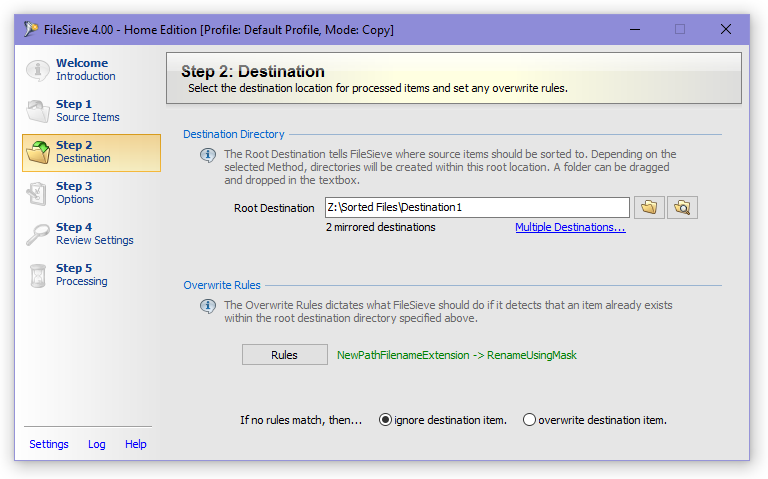Click the Step 1 source folders icon
Viewport: 768px width, 479px height.
pos(38,111)
